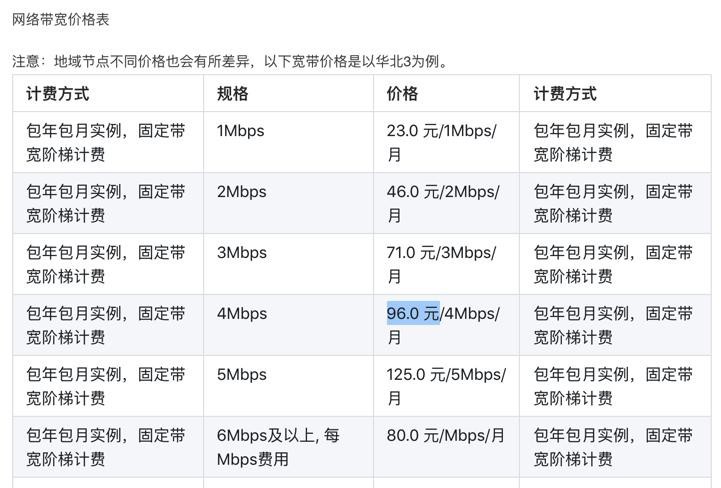This screenshot has width=721, height=488.
Task: Click the 23.0 元/1Mbps/月 price cell
Action: 446,142
